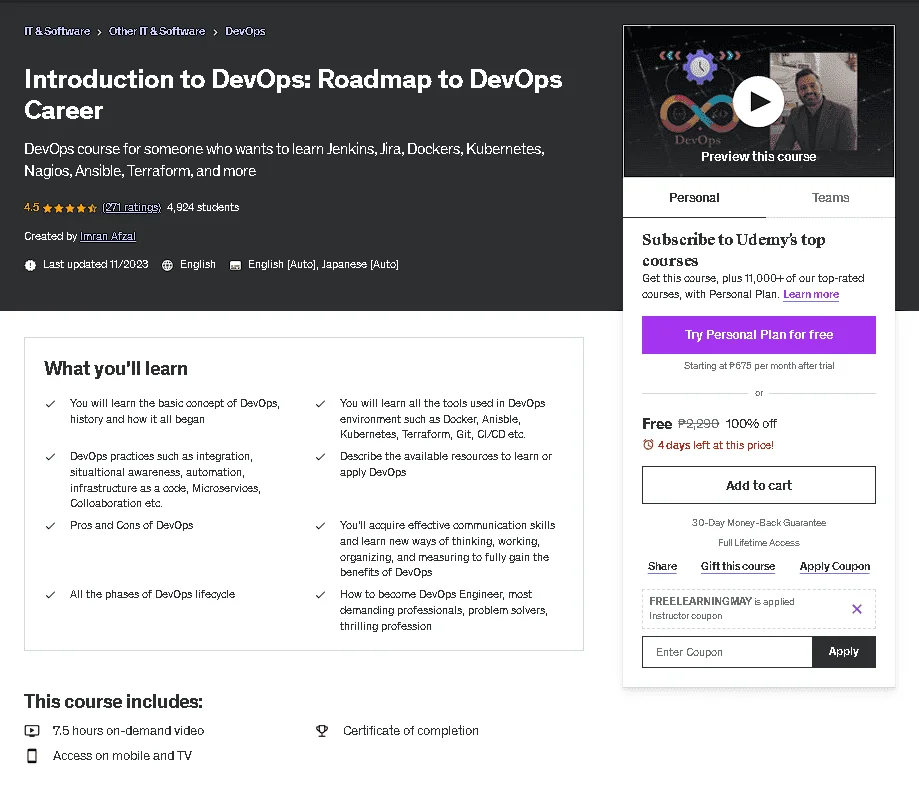This screenshot has width=919, height=791.
Task: Click the '100% off' discount text
Action: [751, 424]
